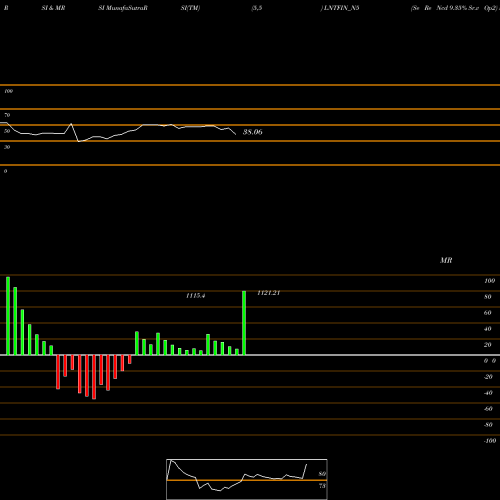Click the RSI axis label 30
Viewport: 500px width, 500px height.
(7, 147)
